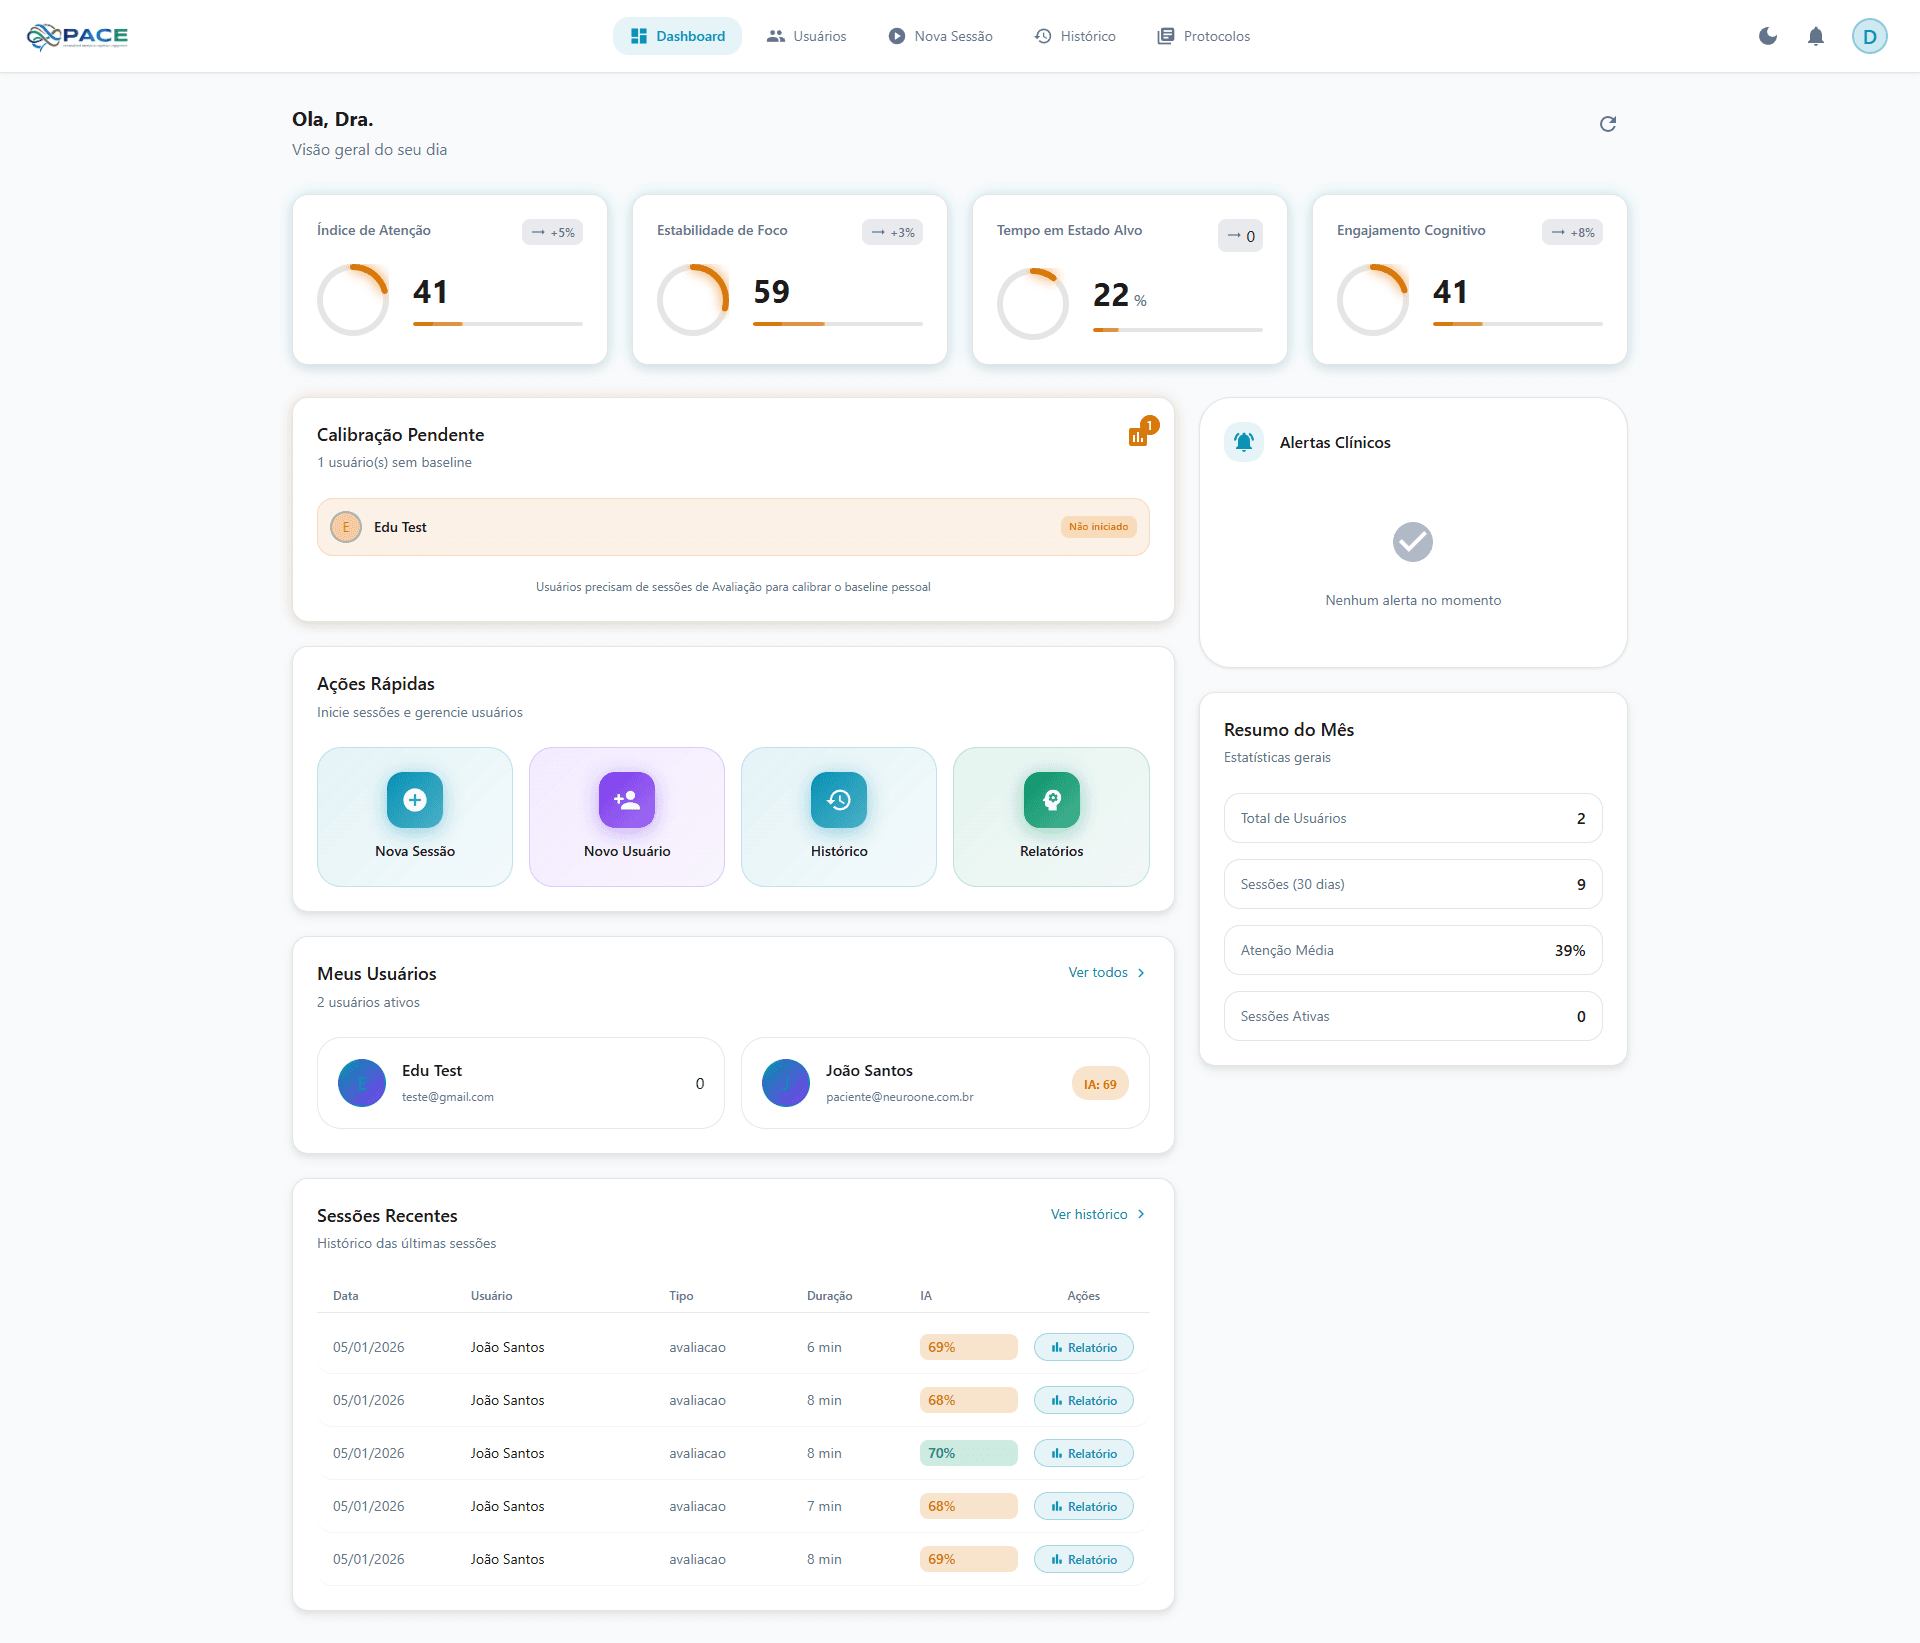
Task: Open Relatório for the 70% session
Action: click(x=1084, y=1453)
